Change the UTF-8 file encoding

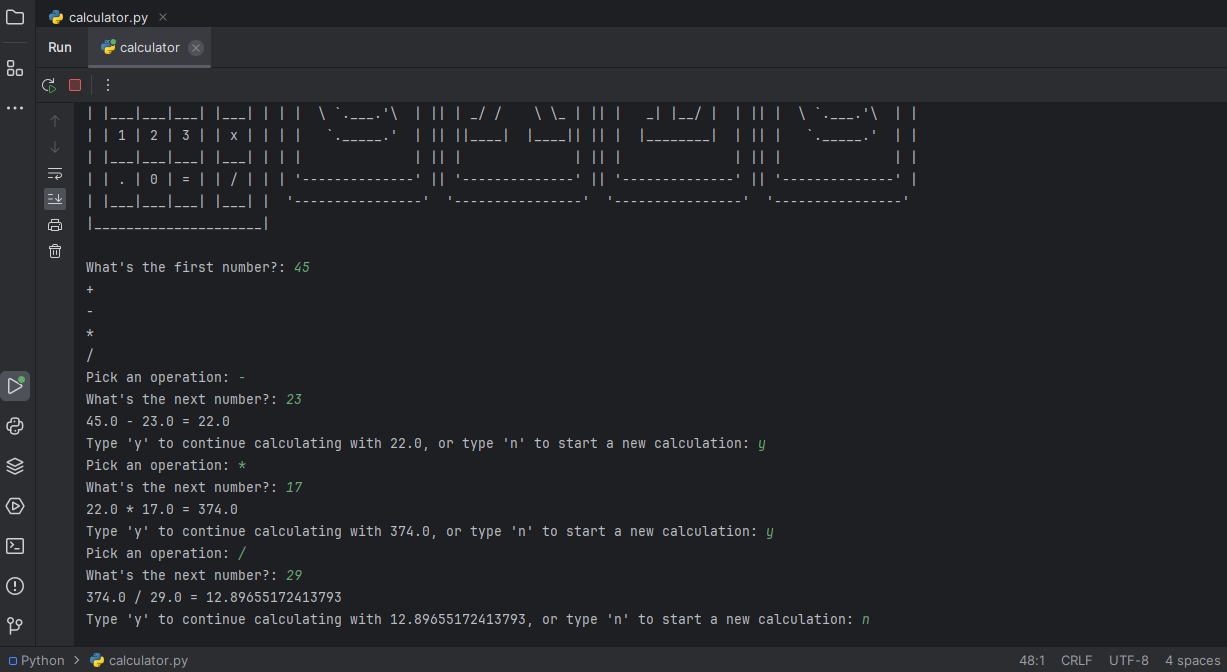pyautogui.click(x=1128, y=660)
